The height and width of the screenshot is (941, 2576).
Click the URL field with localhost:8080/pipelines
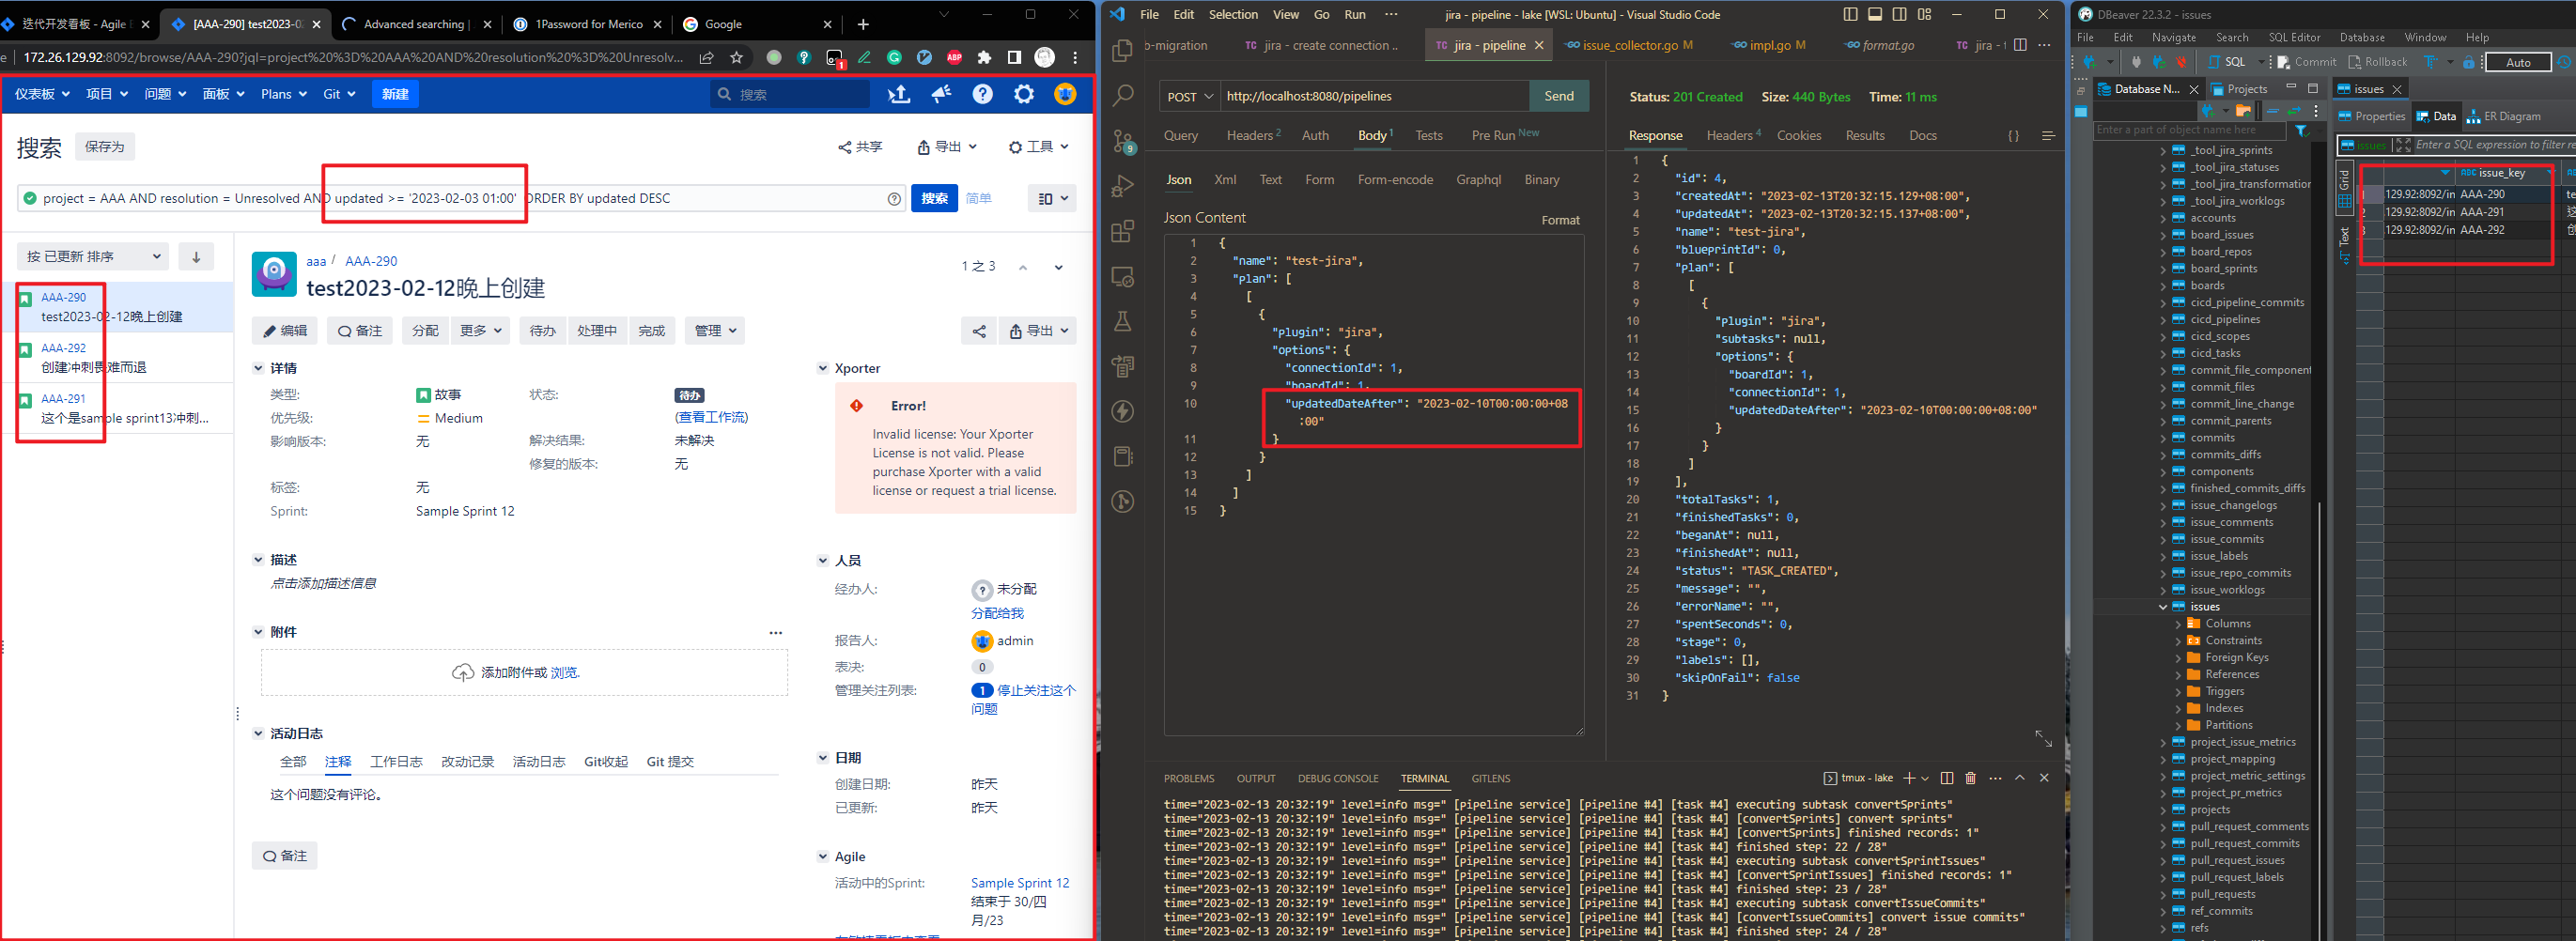coord(1374,96)
